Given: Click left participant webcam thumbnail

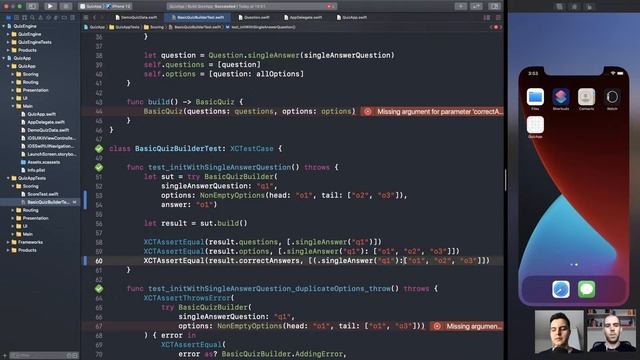Looking at the screenshot, I should pos(559,331).
